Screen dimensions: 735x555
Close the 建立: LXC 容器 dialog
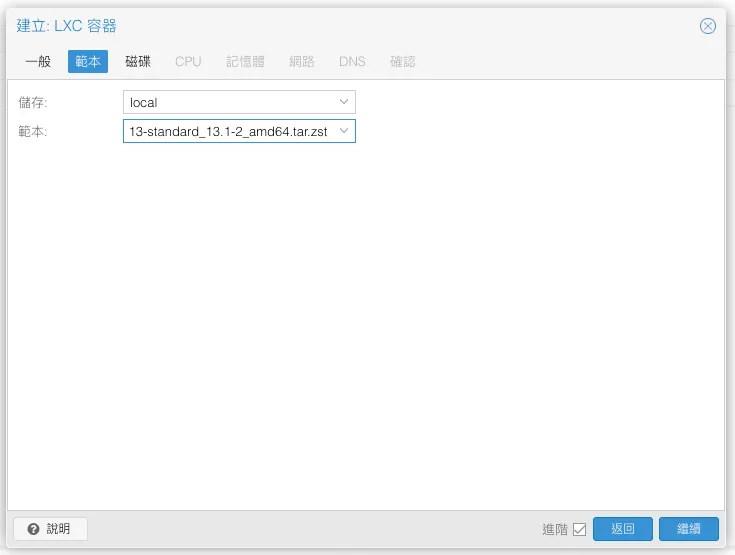coord(707,26)
